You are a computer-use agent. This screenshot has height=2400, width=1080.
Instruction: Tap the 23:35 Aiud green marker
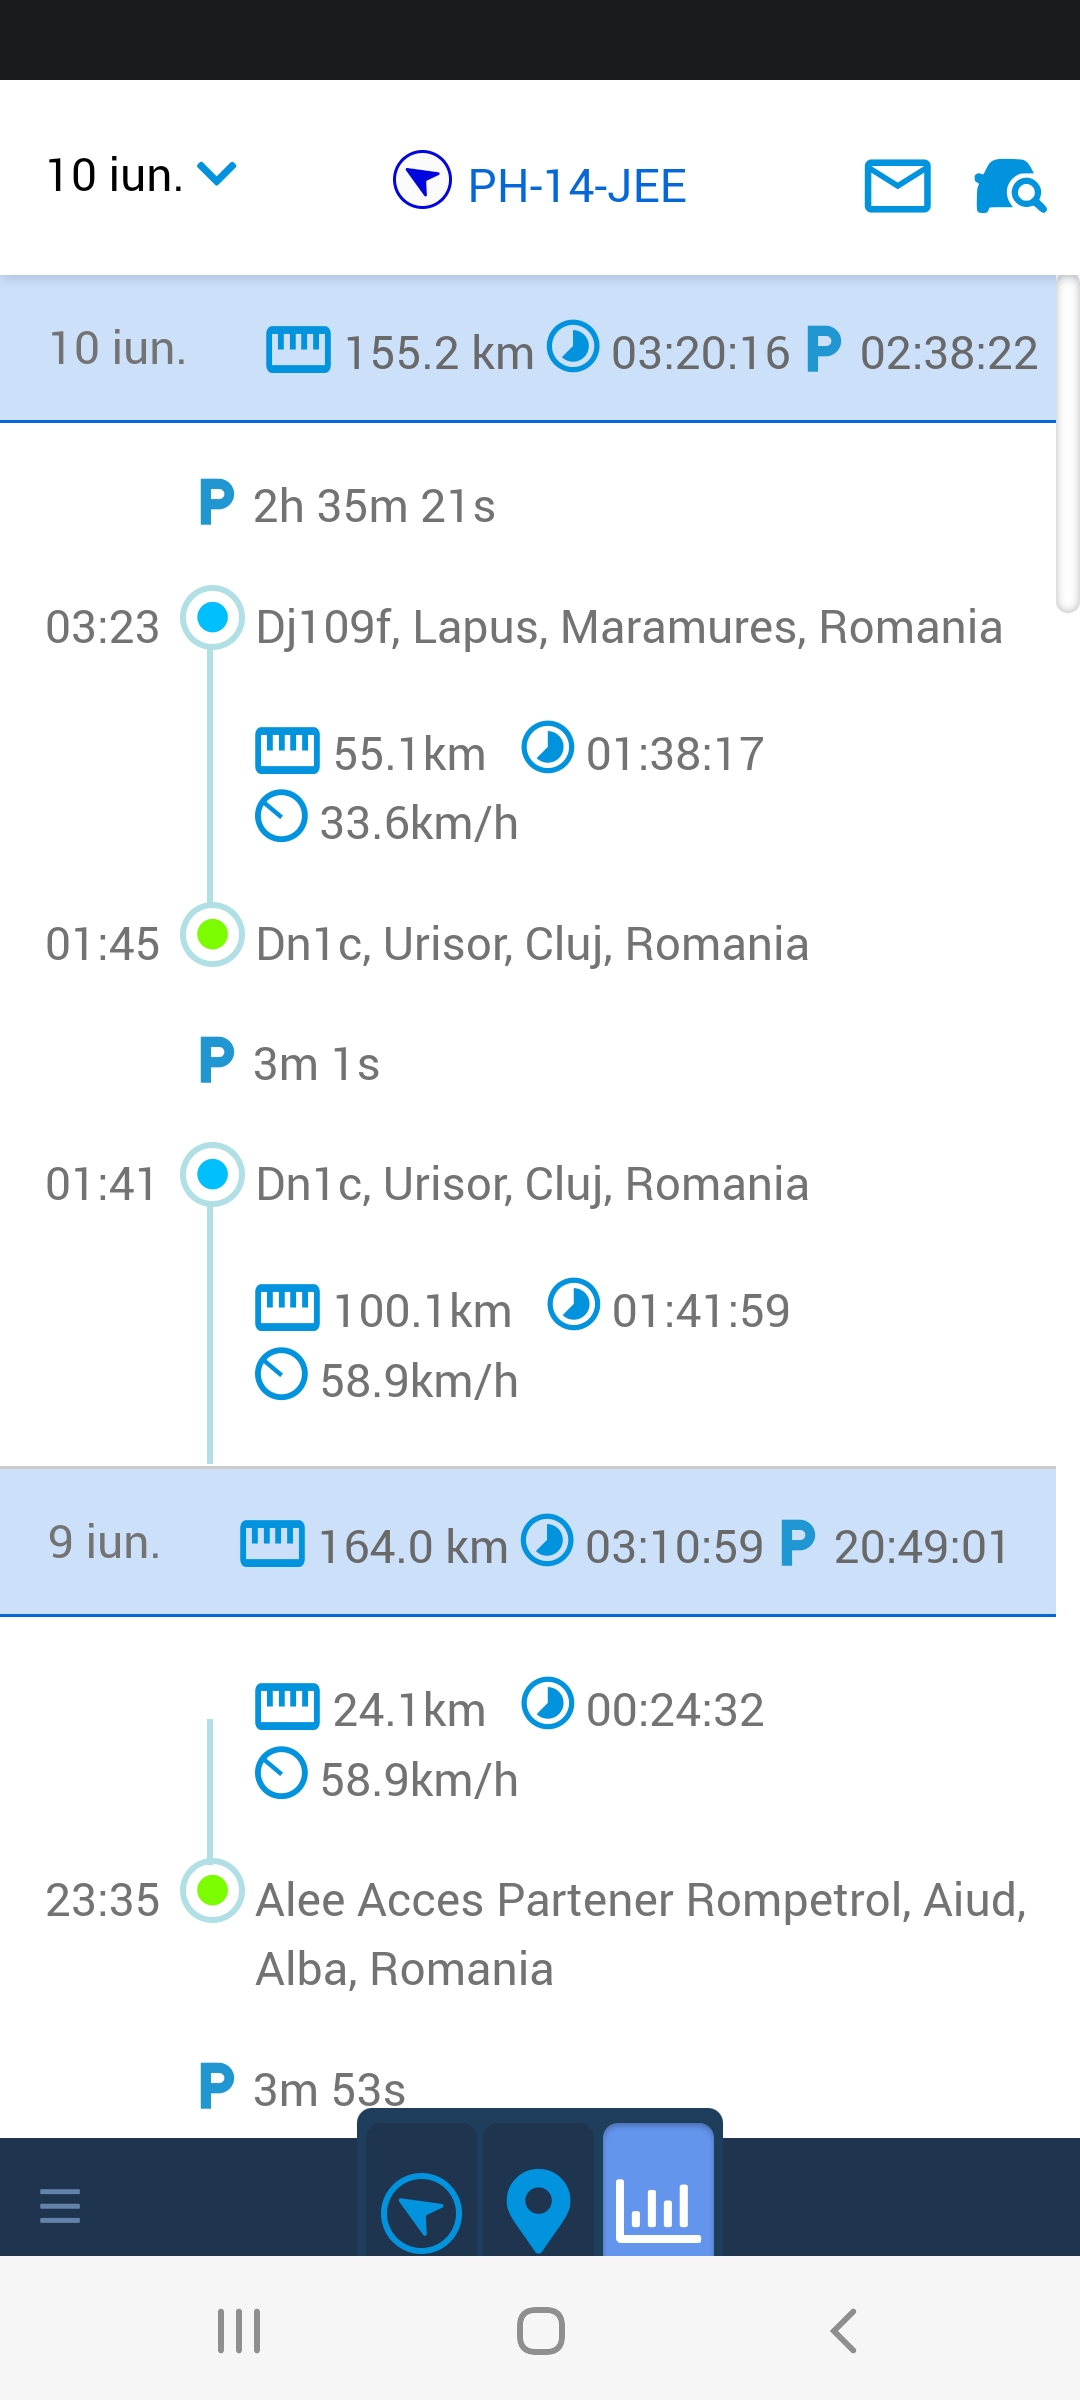(212, 1891)
